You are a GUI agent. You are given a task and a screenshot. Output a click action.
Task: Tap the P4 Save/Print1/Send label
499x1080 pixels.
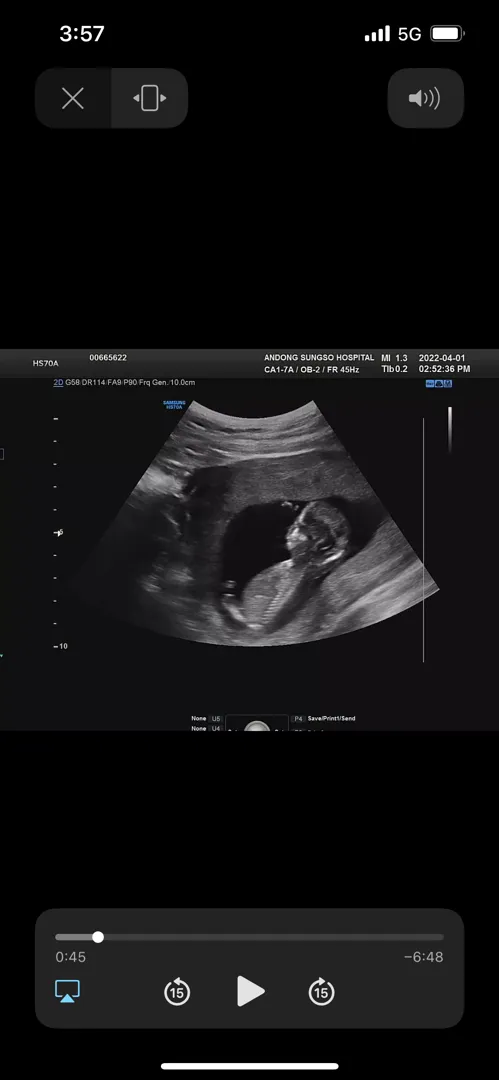(x=325, y=718)
